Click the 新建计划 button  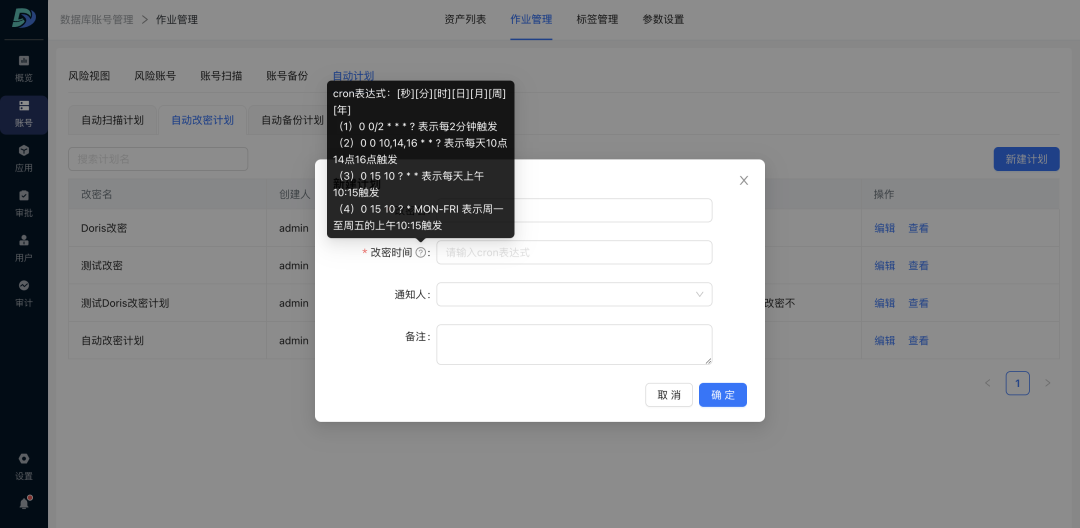coord(1026,159)
